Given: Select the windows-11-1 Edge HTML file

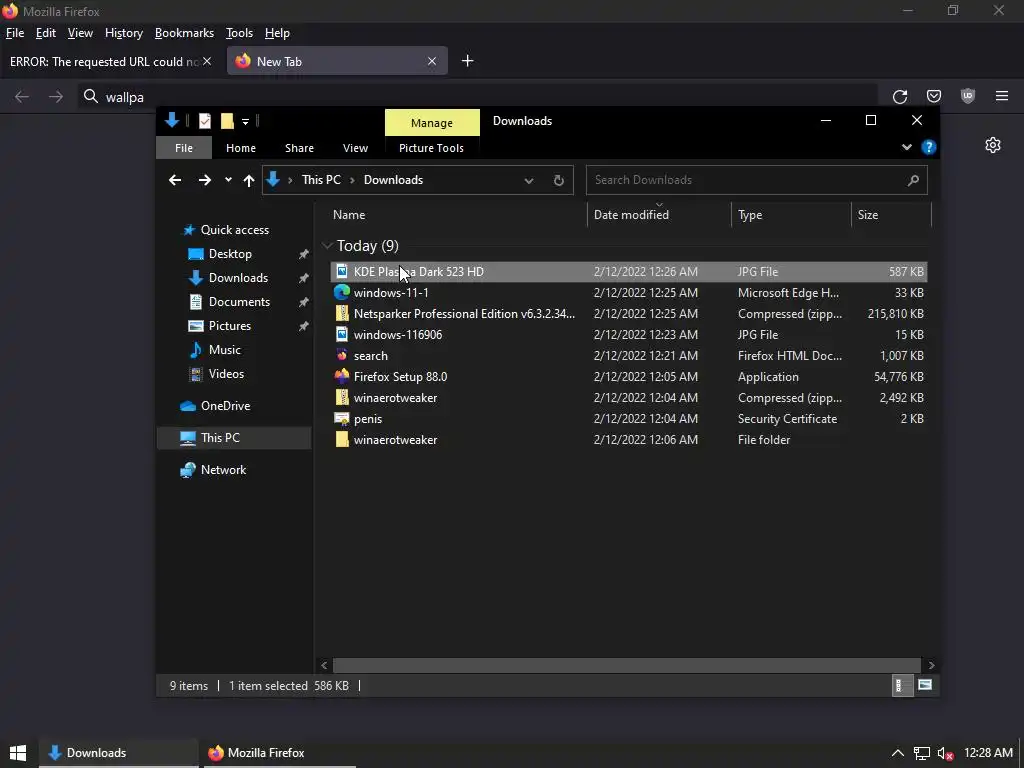Looking at the screenshot, I should (628, 293).
